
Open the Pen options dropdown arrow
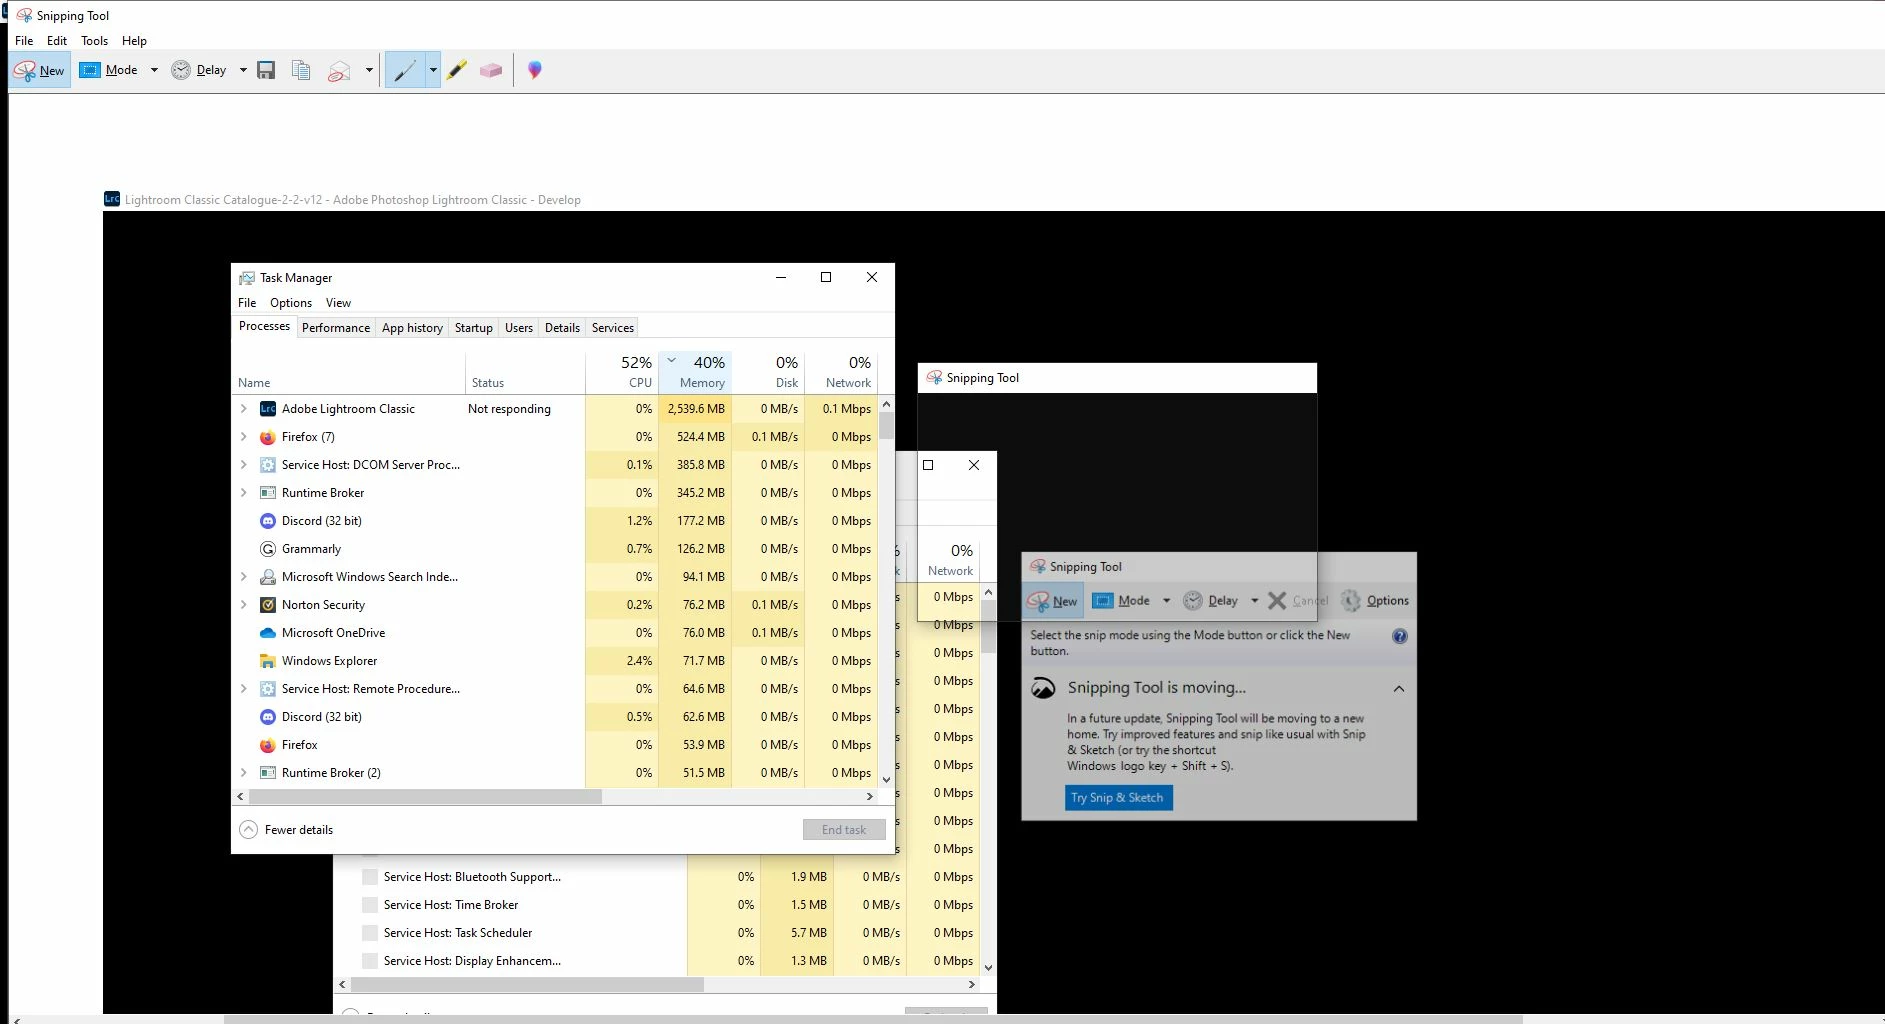click(433, 70)
